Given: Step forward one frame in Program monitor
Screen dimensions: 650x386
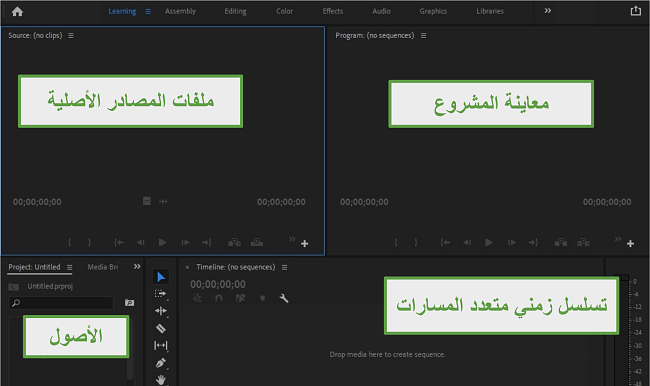Looking at the screenshot, I should 512,242.
